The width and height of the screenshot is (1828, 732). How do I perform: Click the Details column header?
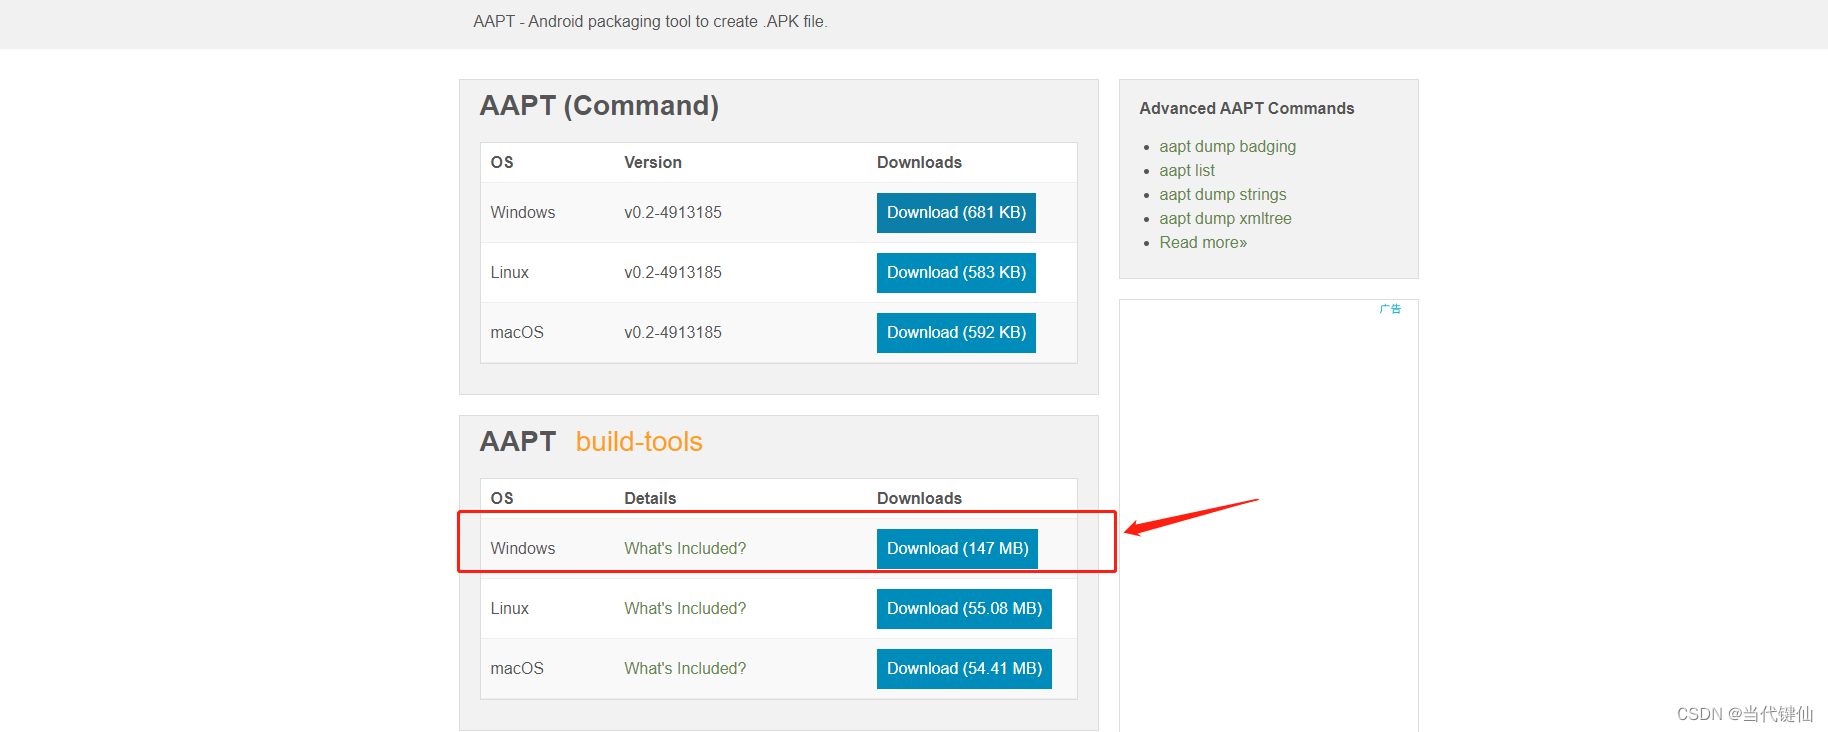click(650, 499)
